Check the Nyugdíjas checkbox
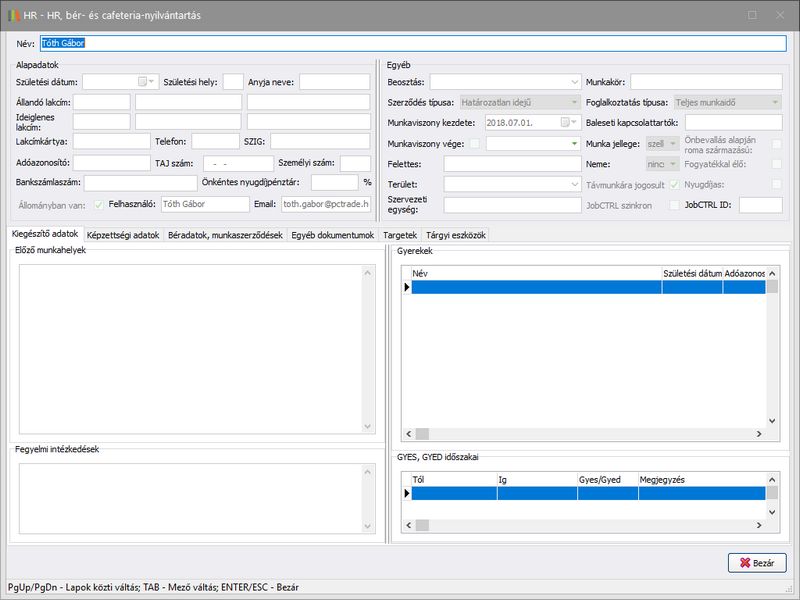The height and width of the screenshot is (600, 800). pos(777,184)
